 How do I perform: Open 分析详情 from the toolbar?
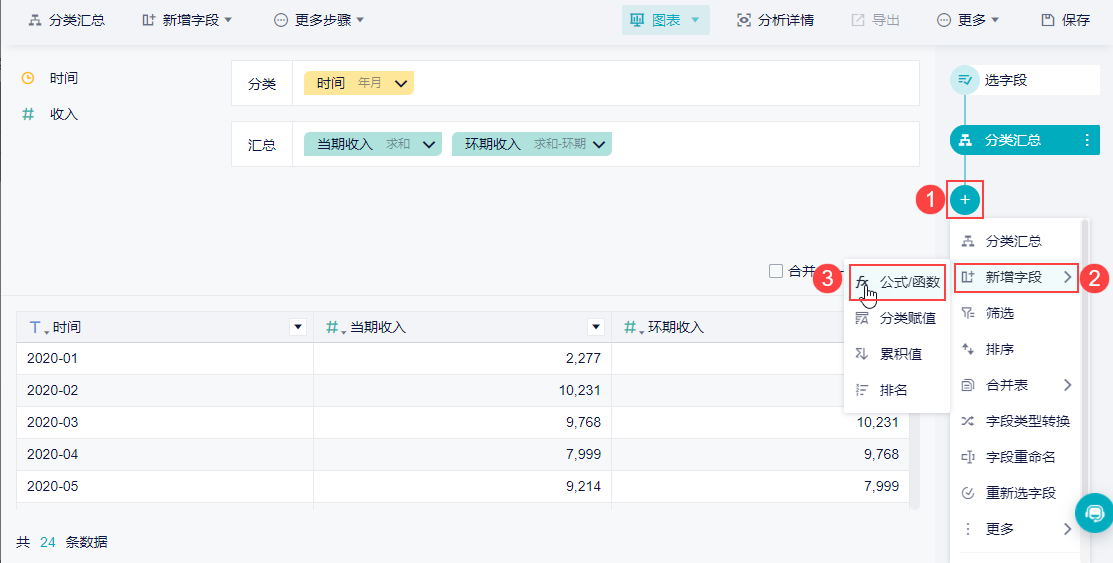775,20
